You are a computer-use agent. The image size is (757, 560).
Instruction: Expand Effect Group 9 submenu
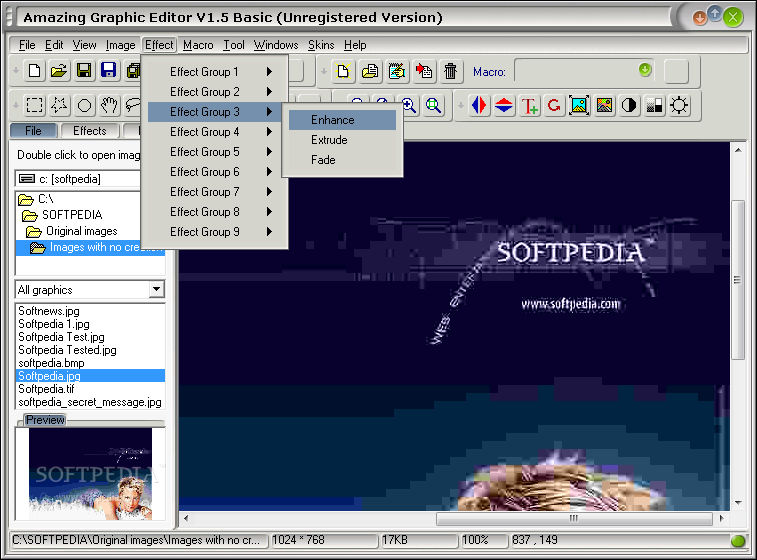click(x=214, y=232)
